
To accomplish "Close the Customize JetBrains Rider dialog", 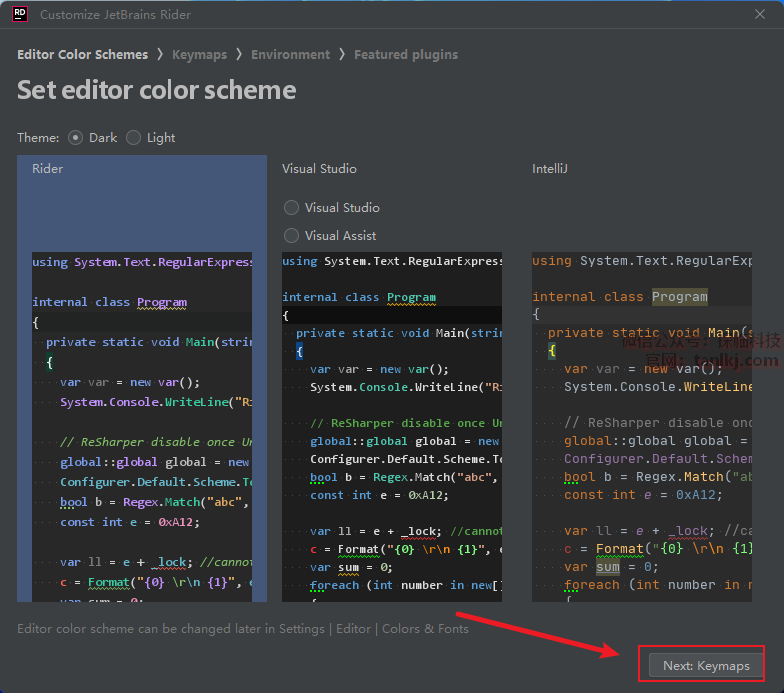I will [761, 14].
